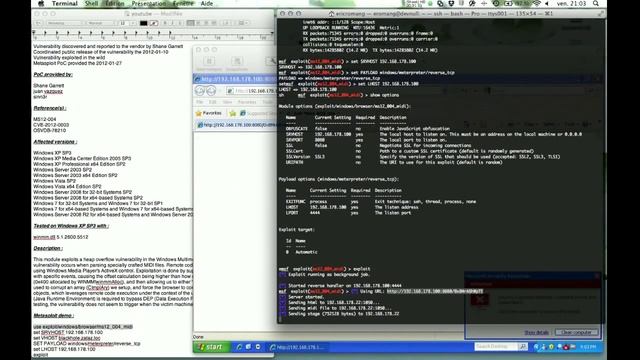Open font style dropdown in TextEdit toolbar
This screenshot has height=360, width=640.
100,23
